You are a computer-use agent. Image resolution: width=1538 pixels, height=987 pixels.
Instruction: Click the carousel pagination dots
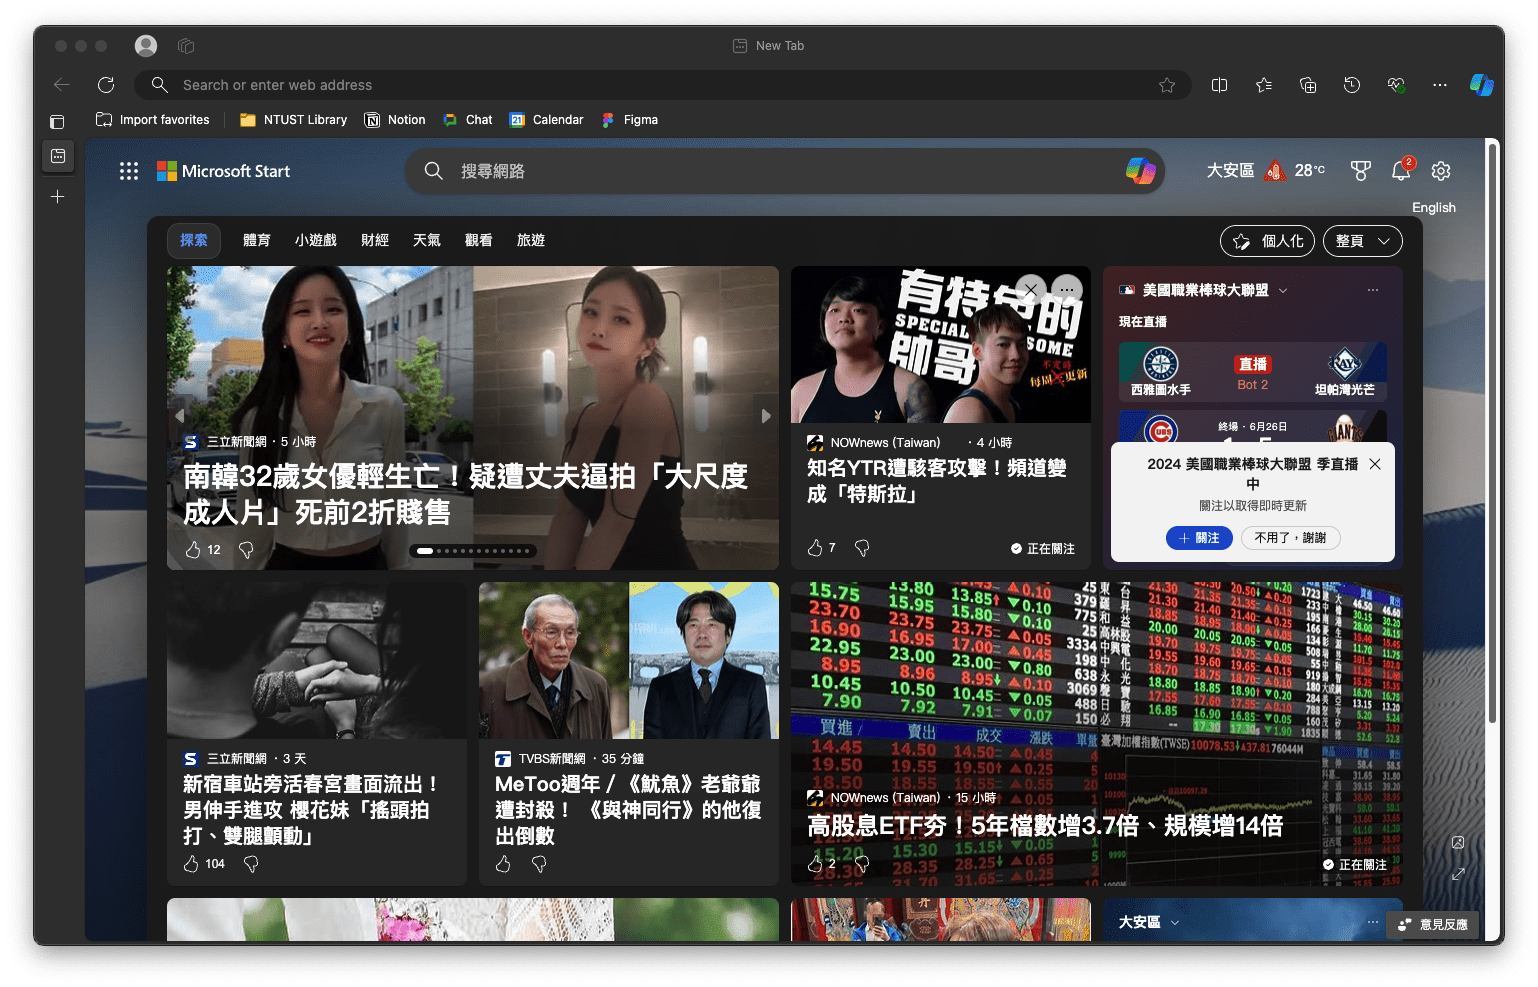(473, 551)
